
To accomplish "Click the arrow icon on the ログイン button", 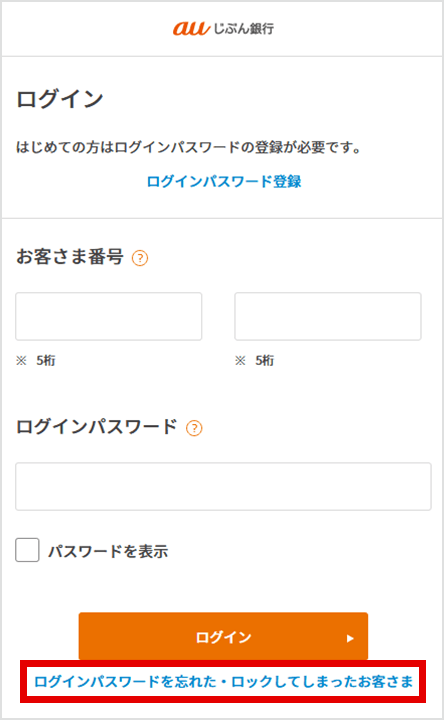I will [350, 638].
